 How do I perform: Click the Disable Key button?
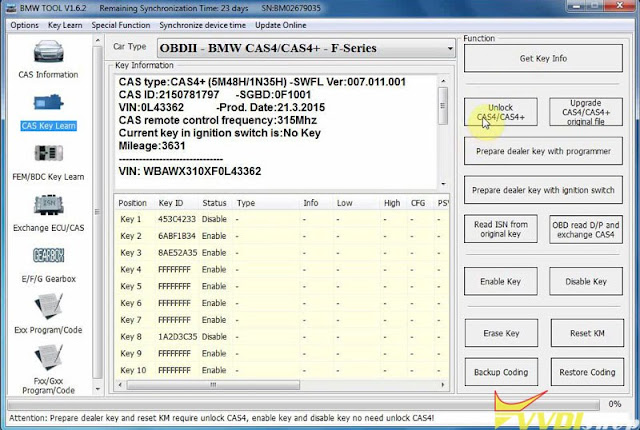tap(586, 281)
